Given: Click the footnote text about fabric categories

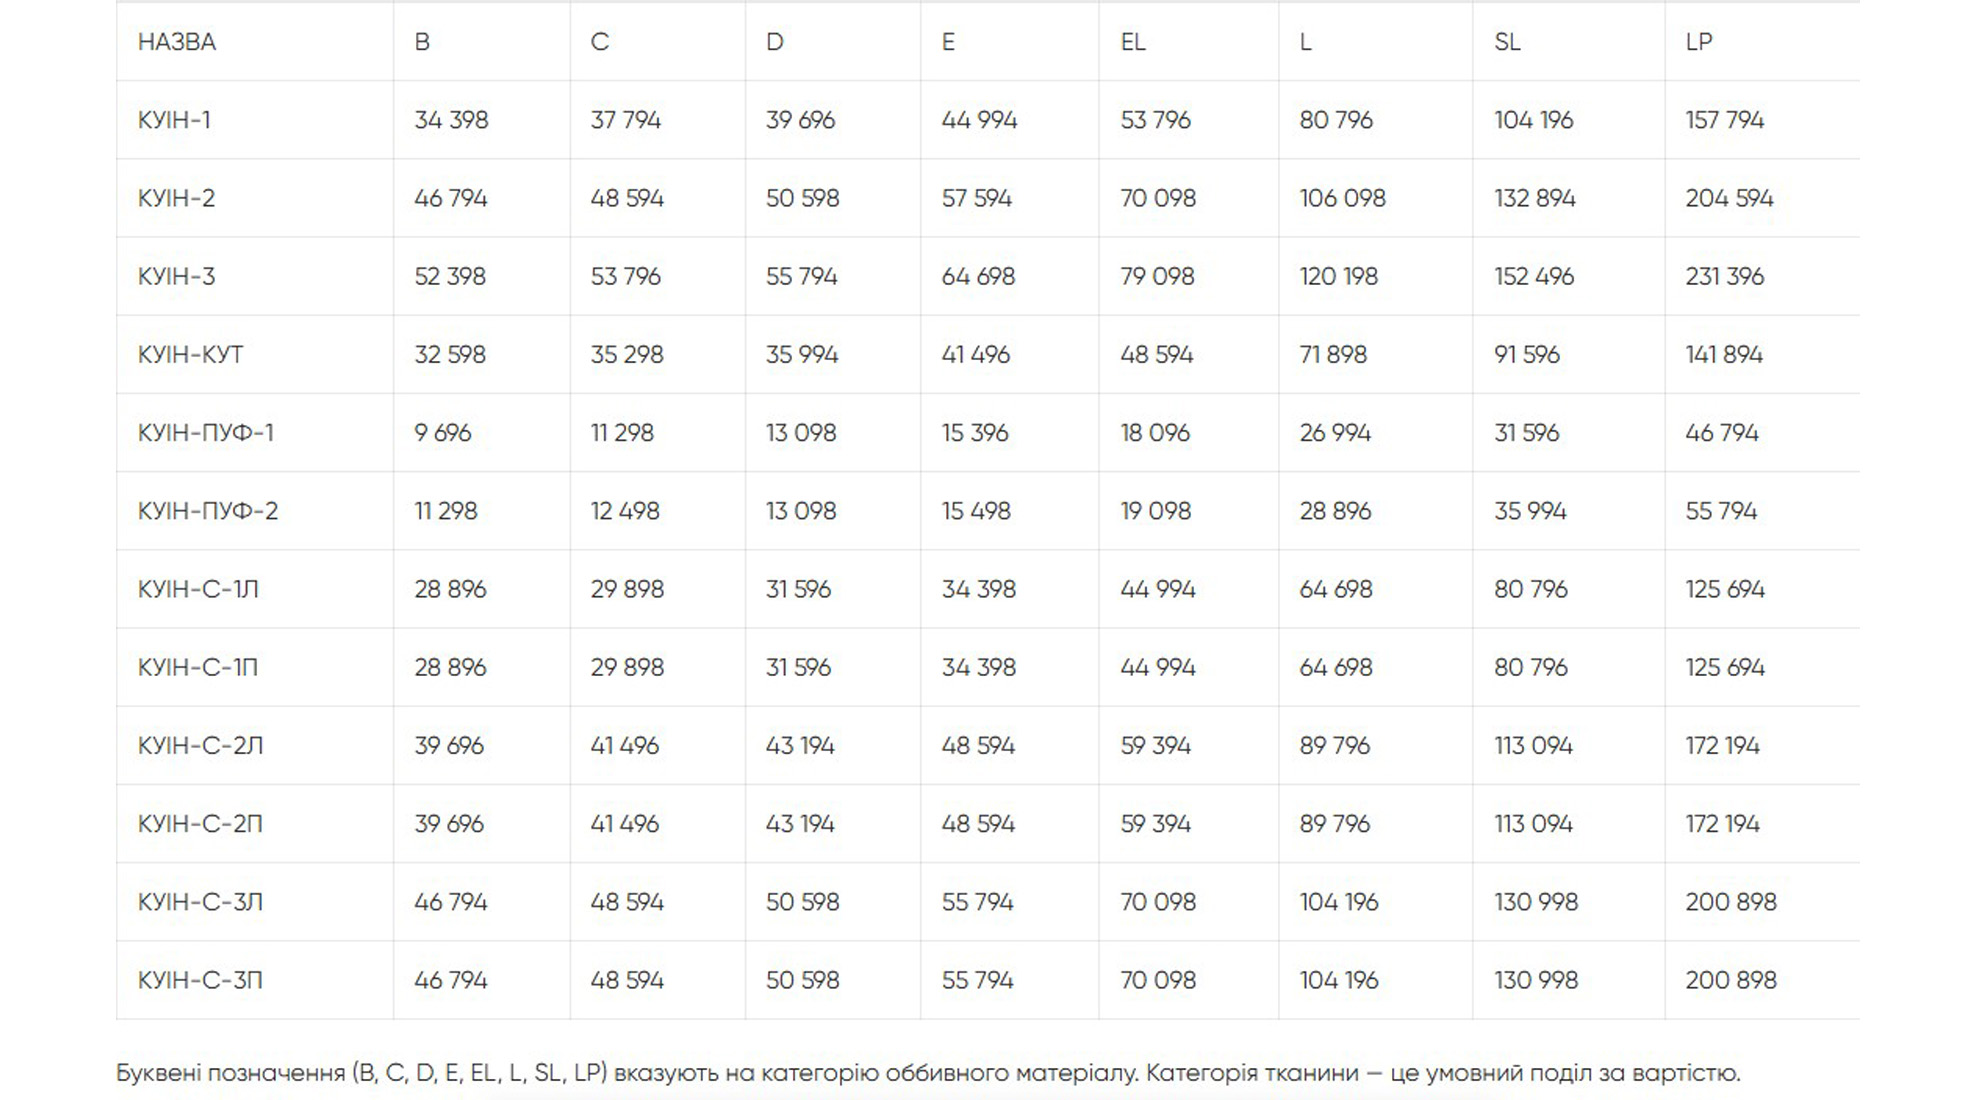Looking at the screenshot, I should [927, 1073].
